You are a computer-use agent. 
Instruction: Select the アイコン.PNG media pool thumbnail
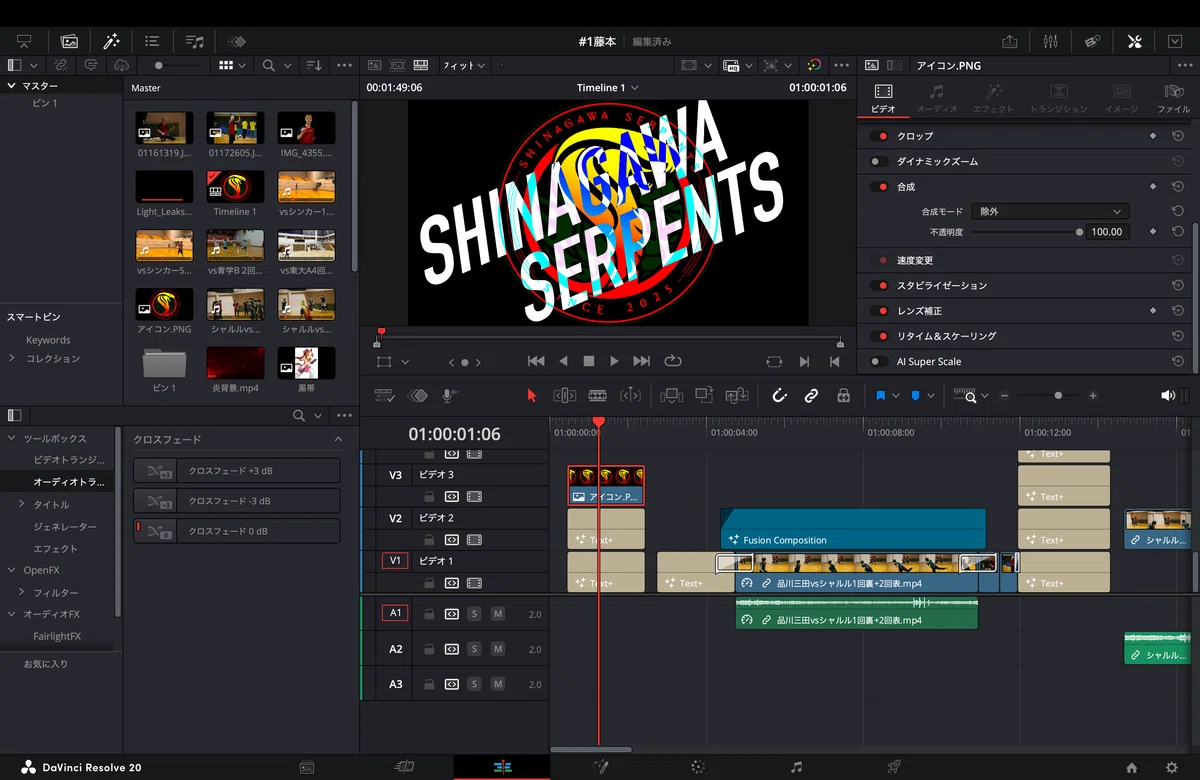pos(165,306)
